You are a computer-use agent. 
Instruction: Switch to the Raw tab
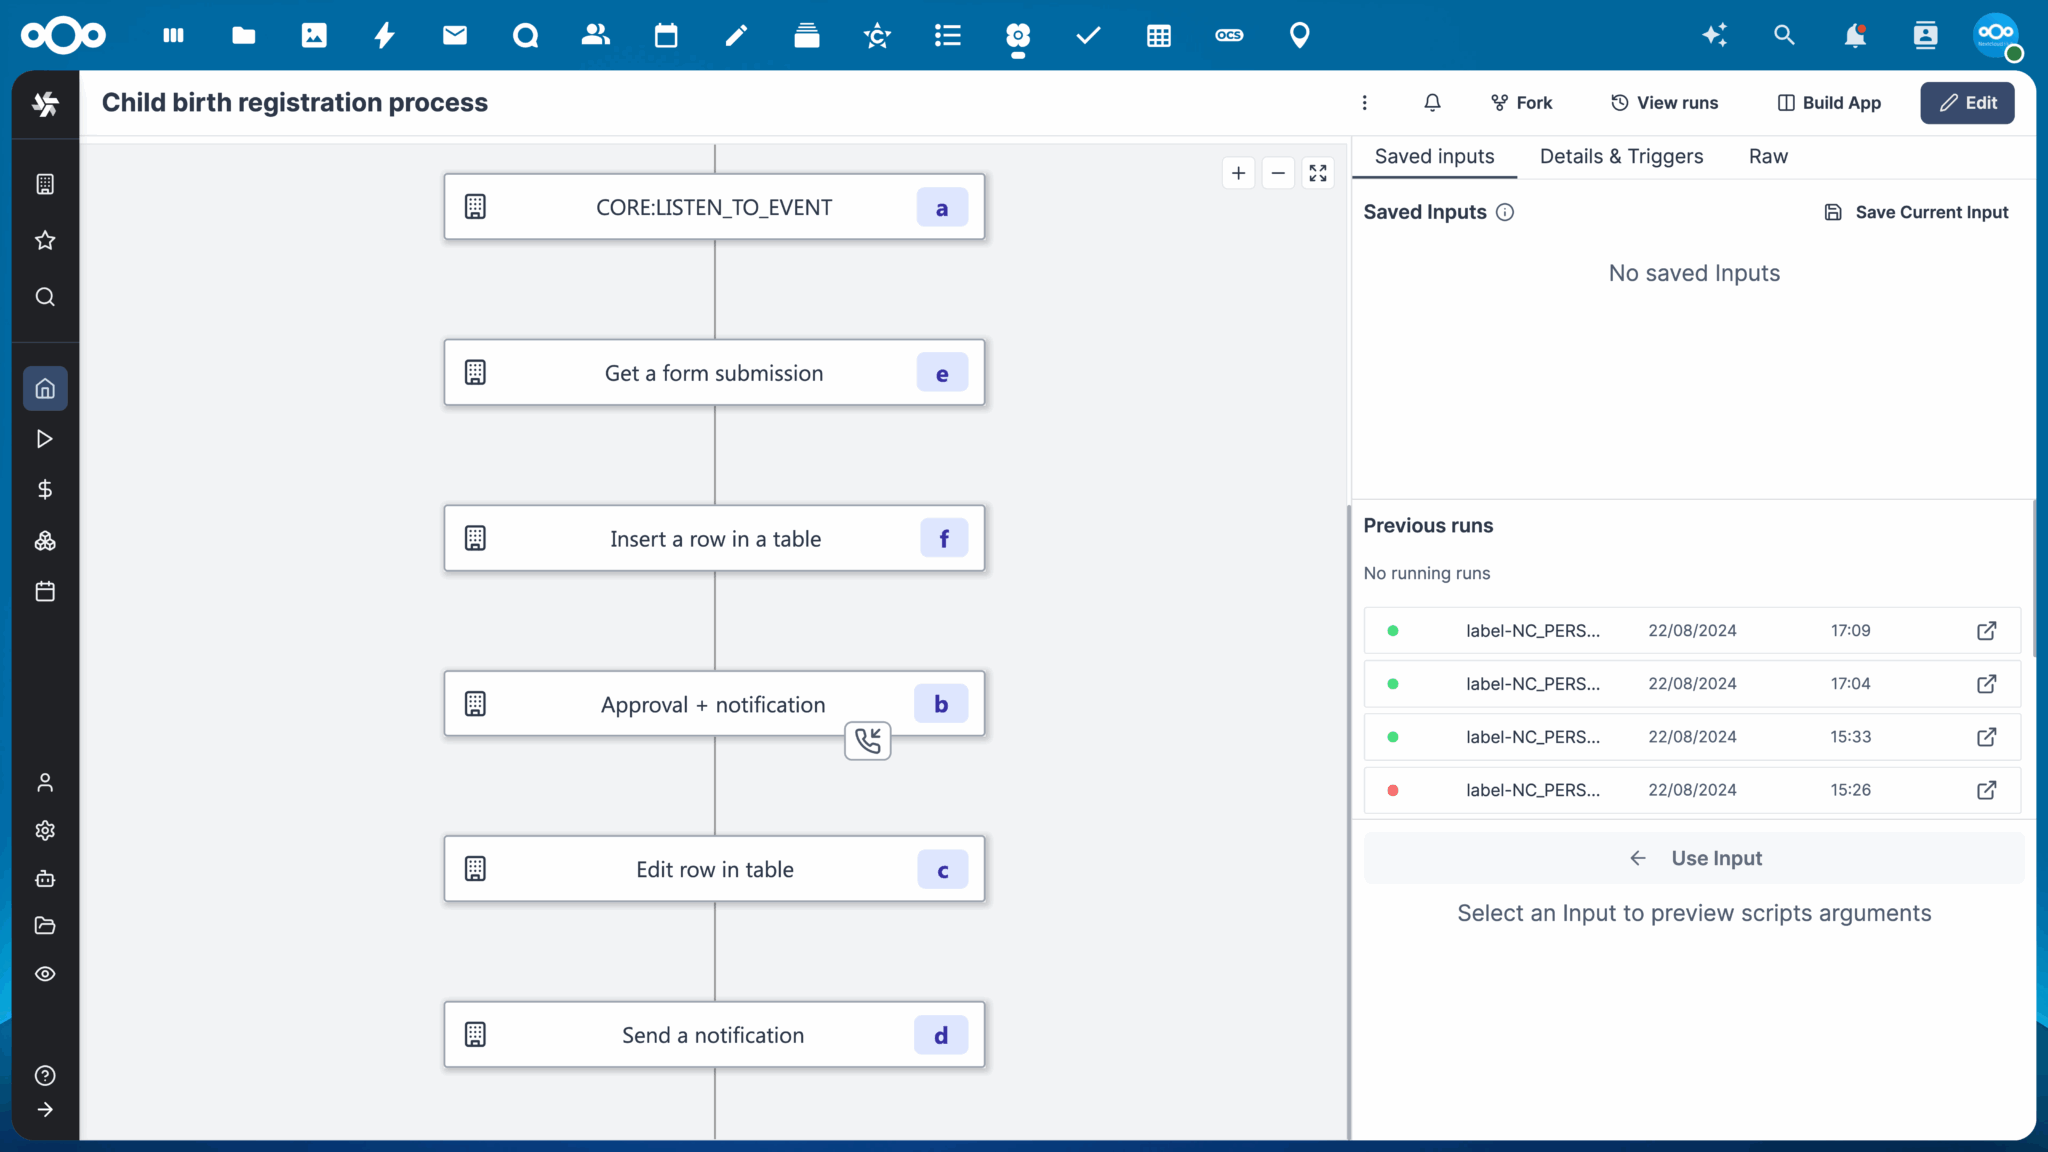point(1766,156)
